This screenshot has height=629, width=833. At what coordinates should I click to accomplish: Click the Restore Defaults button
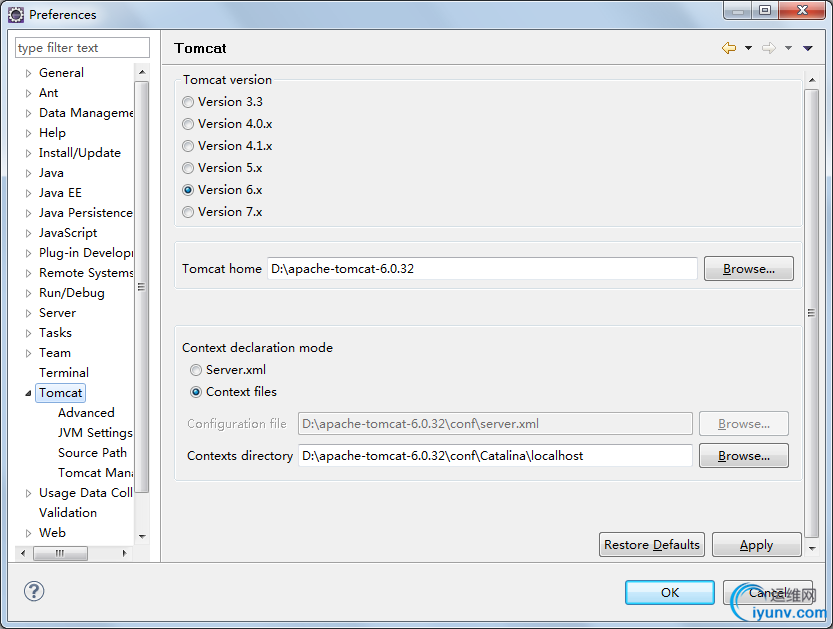pos(652,545)
